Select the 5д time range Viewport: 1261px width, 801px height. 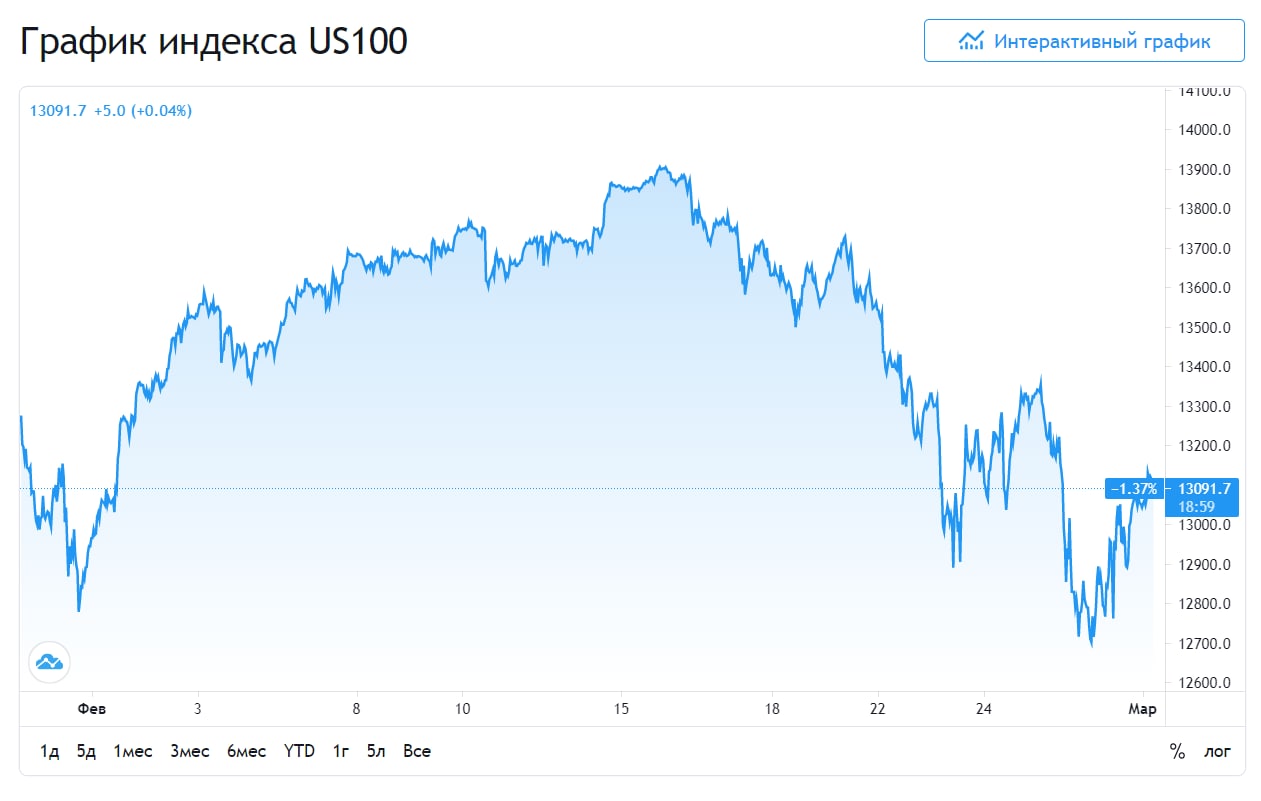pos(86,751)
